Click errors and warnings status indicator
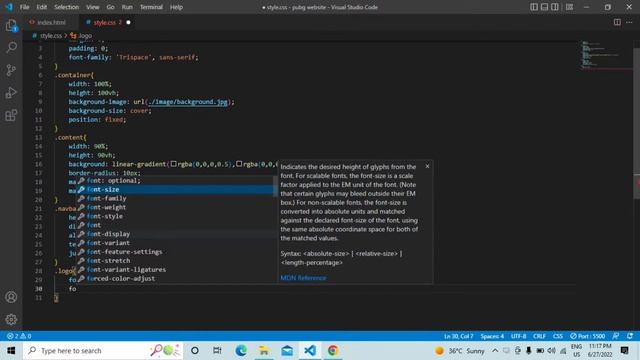The image size is (640, 360). pyautogui.click(x=19, y=336)
